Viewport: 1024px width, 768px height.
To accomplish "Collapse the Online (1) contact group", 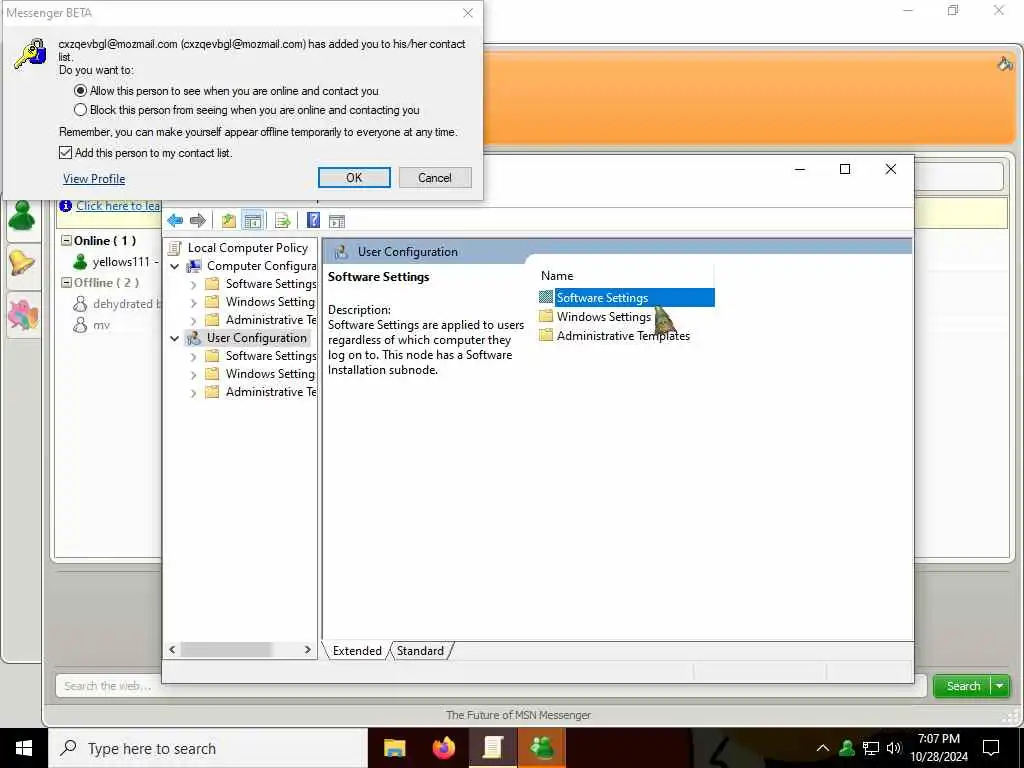I will pyautogui.click(x=66, y=240).
